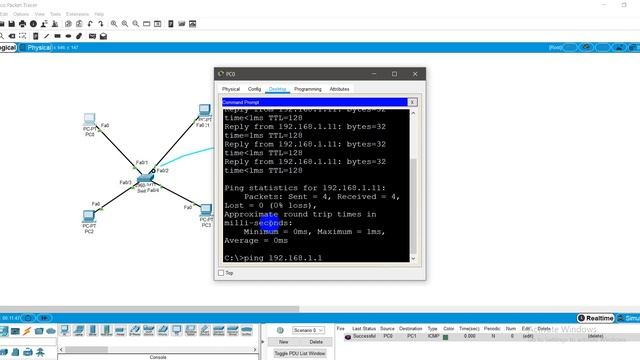
Task: Click PC2 in the network topology
Action: [x=89, y=216]
